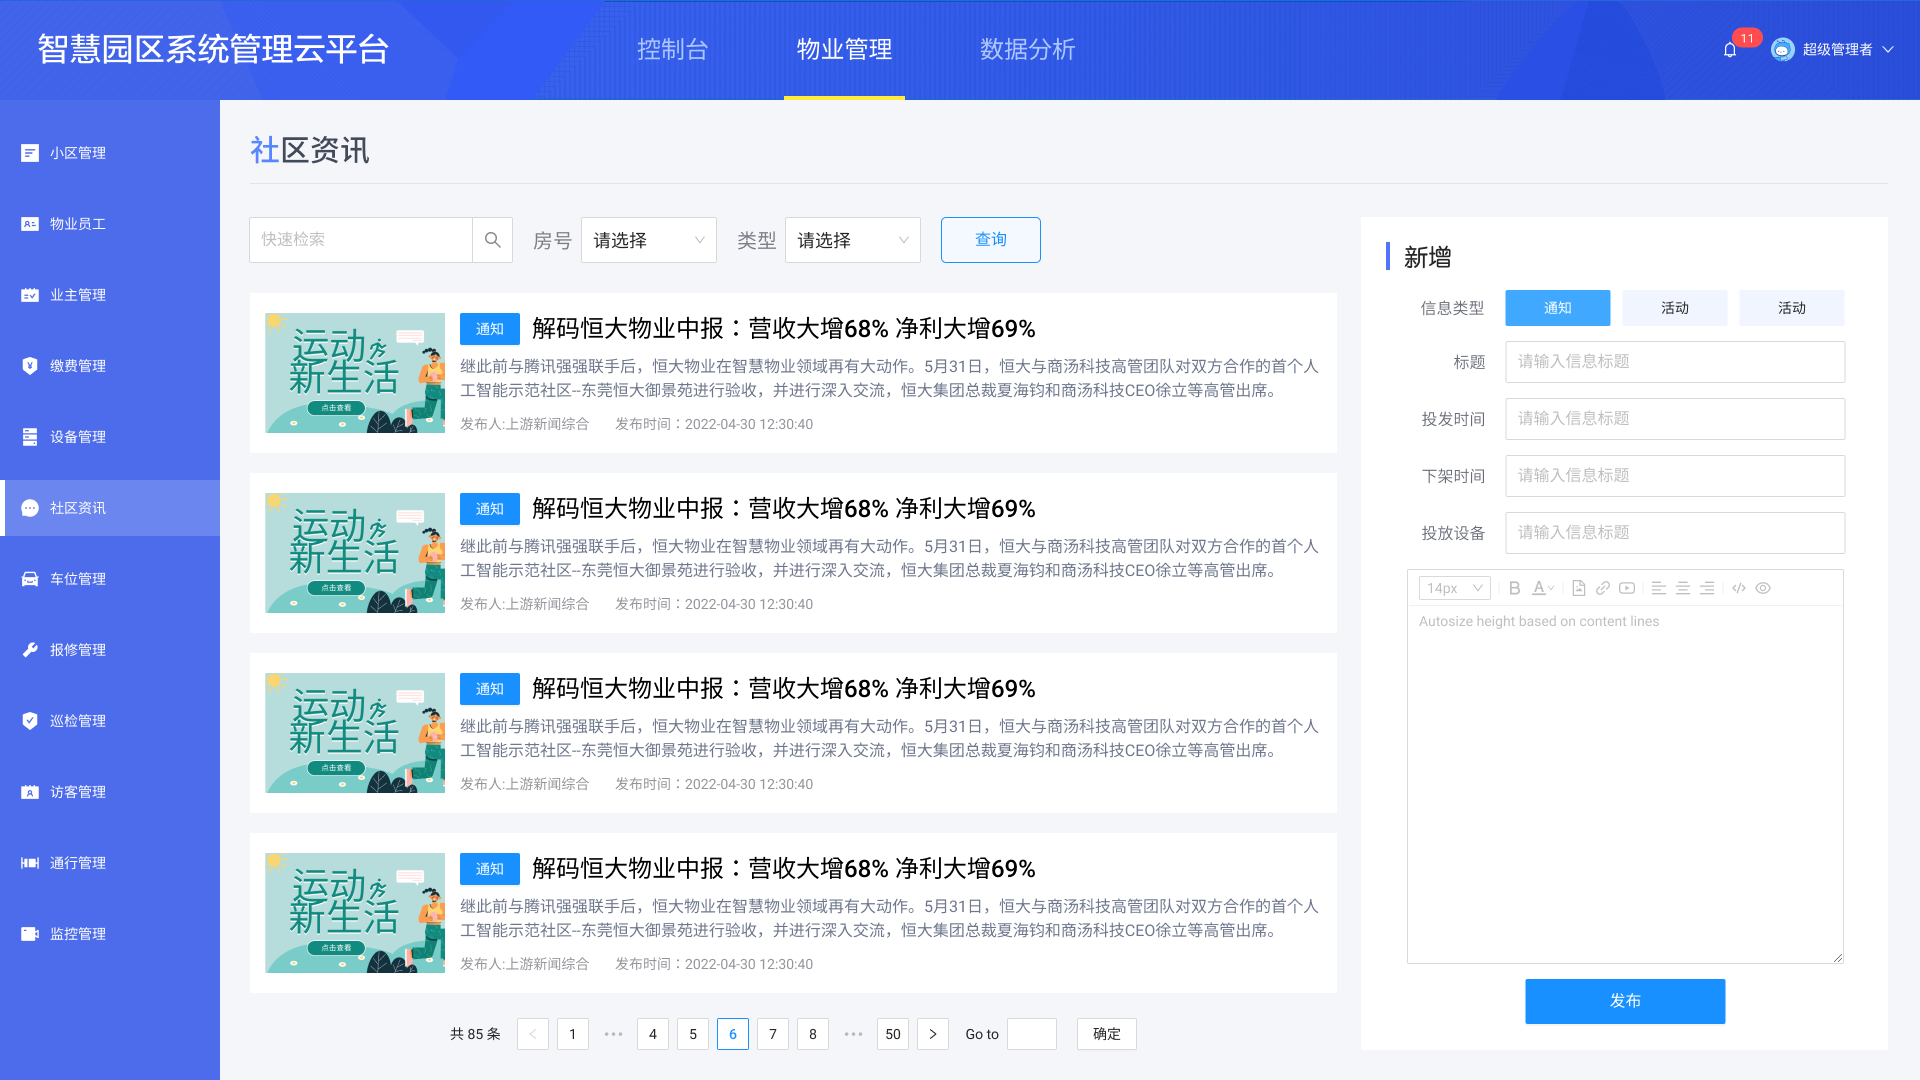Click the quick search magnifier icon

[492, 240]
